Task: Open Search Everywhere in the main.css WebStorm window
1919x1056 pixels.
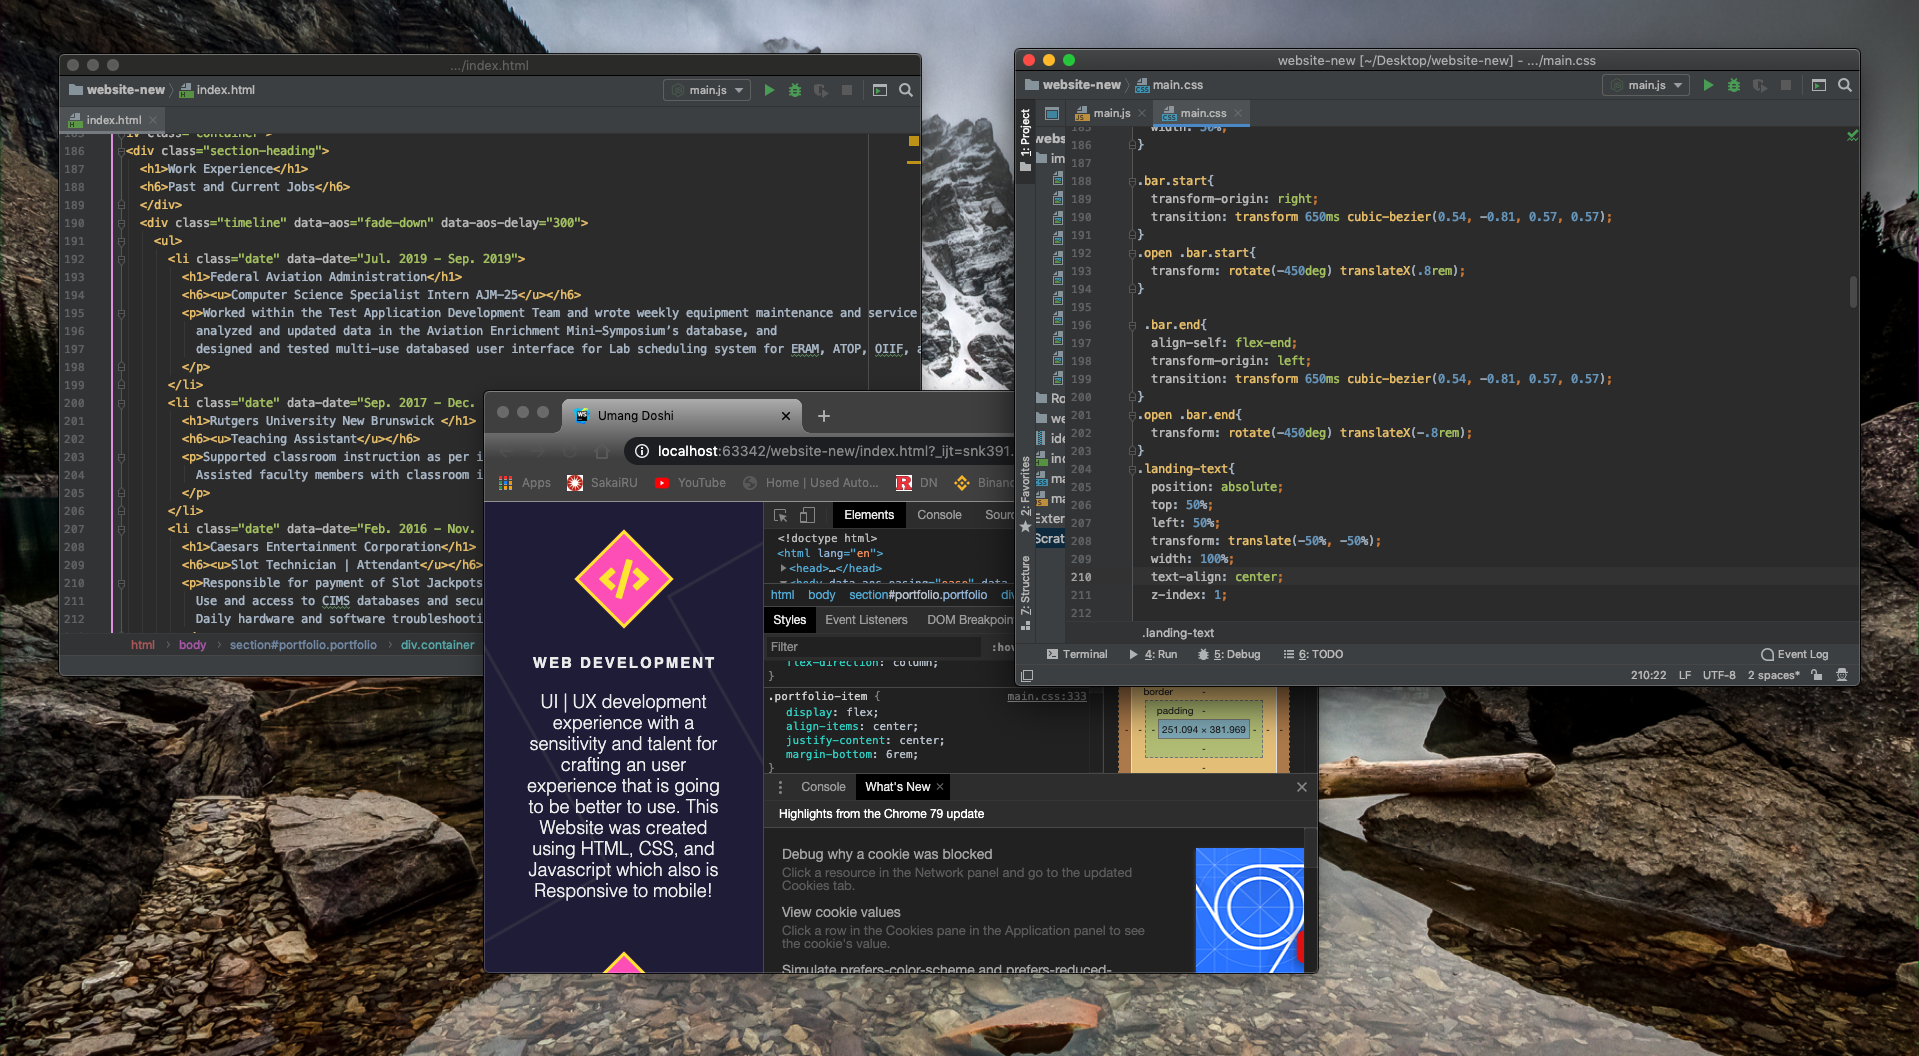Action: click(x=1845, y=85)
